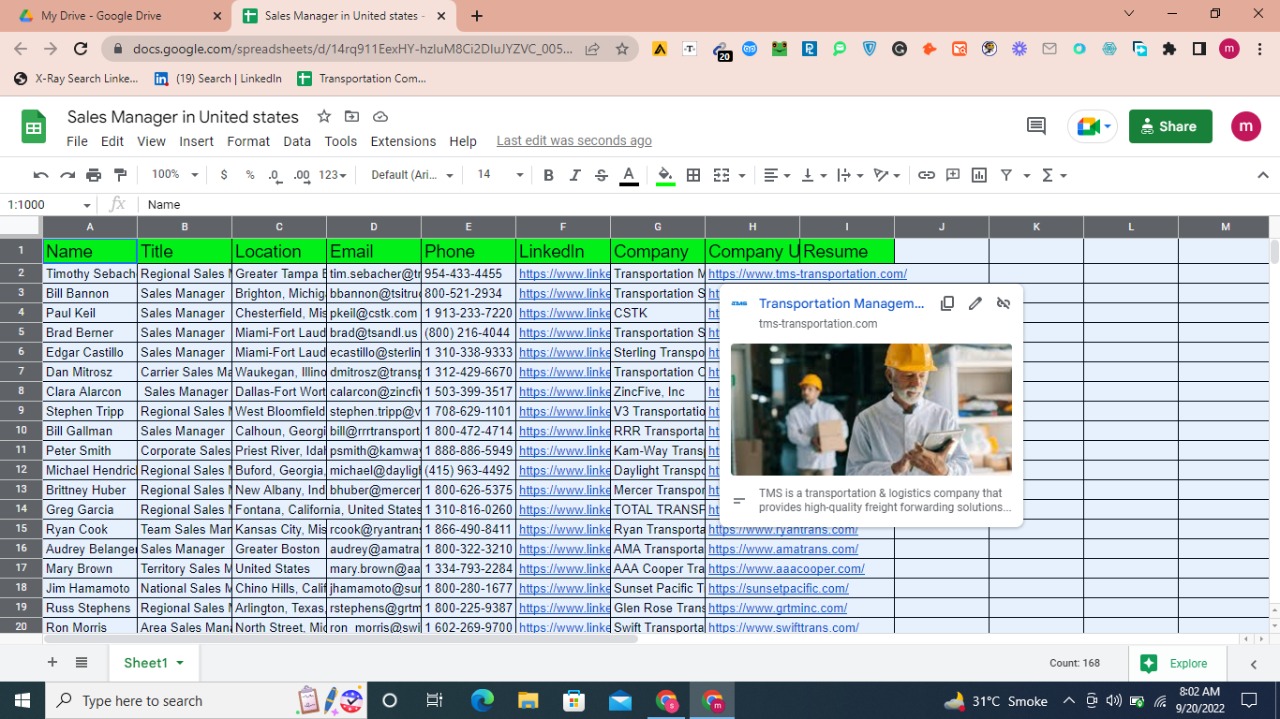
Task: Click the print icon
Action: pyautogui.click(x=94, y=175)
